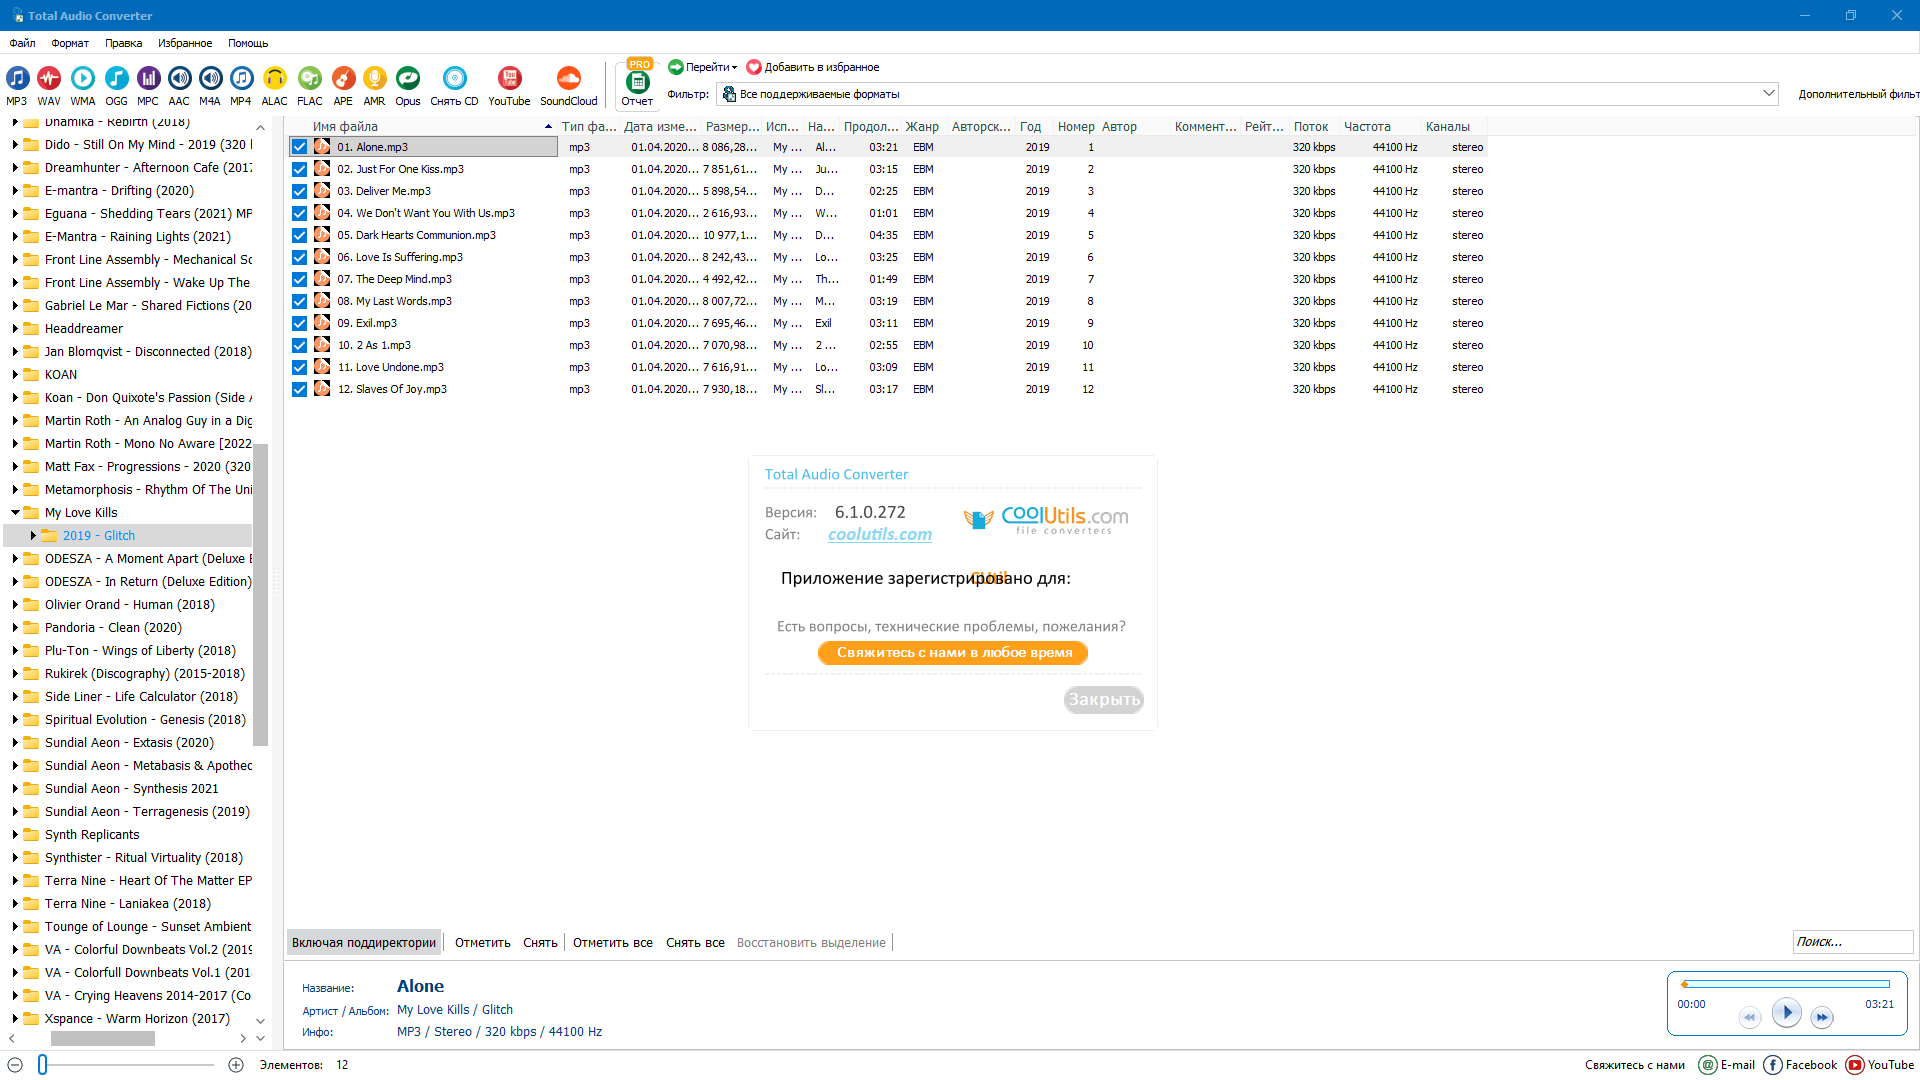Image resolution: width=1920 pixels, height=1080 pixels.
Task: Expand the KOAN folder node
Action: tap(15, 375)
